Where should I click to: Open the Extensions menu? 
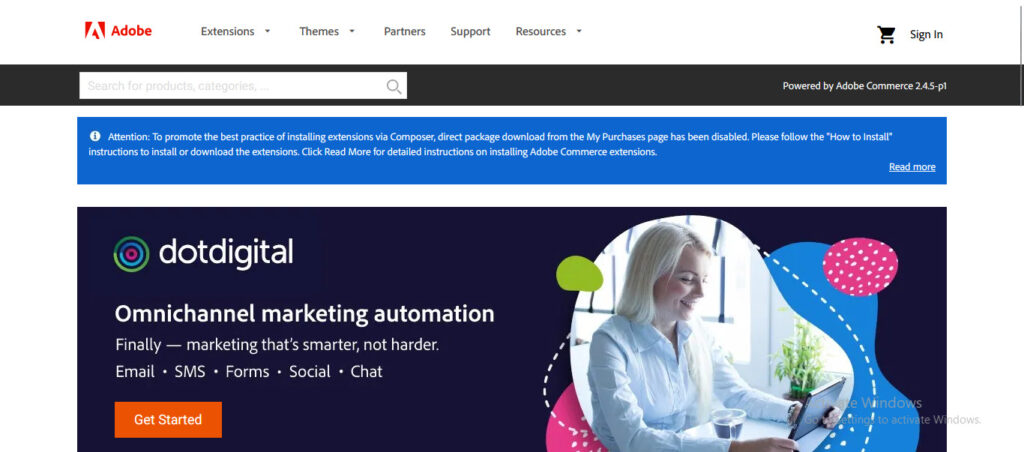pyautogui.click(x=227, y=31)
